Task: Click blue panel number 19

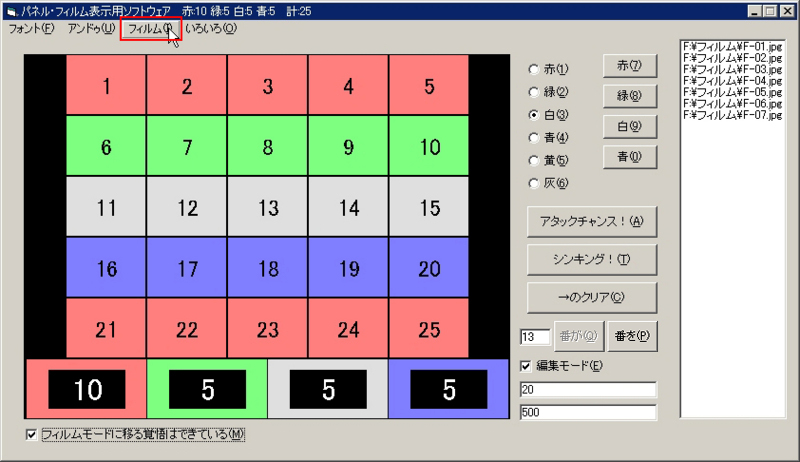Action: [348, 267]
